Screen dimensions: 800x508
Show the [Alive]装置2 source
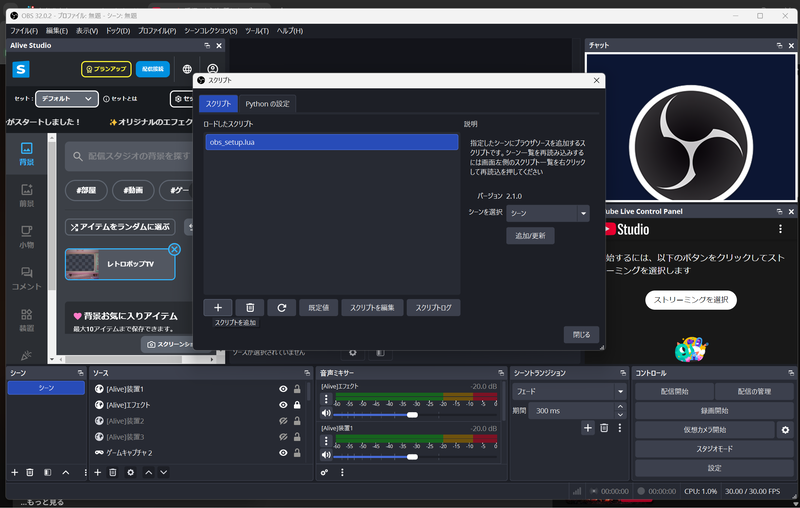283,421
